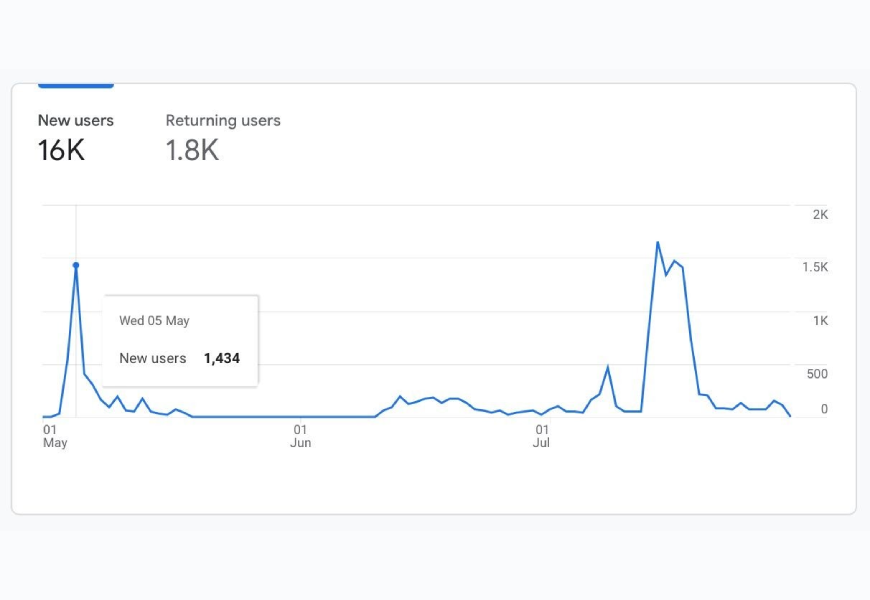Click the 500 y-axis label
Image resolution: width=870 pixels, height=600 pixels.
click(x=817, y=374)
